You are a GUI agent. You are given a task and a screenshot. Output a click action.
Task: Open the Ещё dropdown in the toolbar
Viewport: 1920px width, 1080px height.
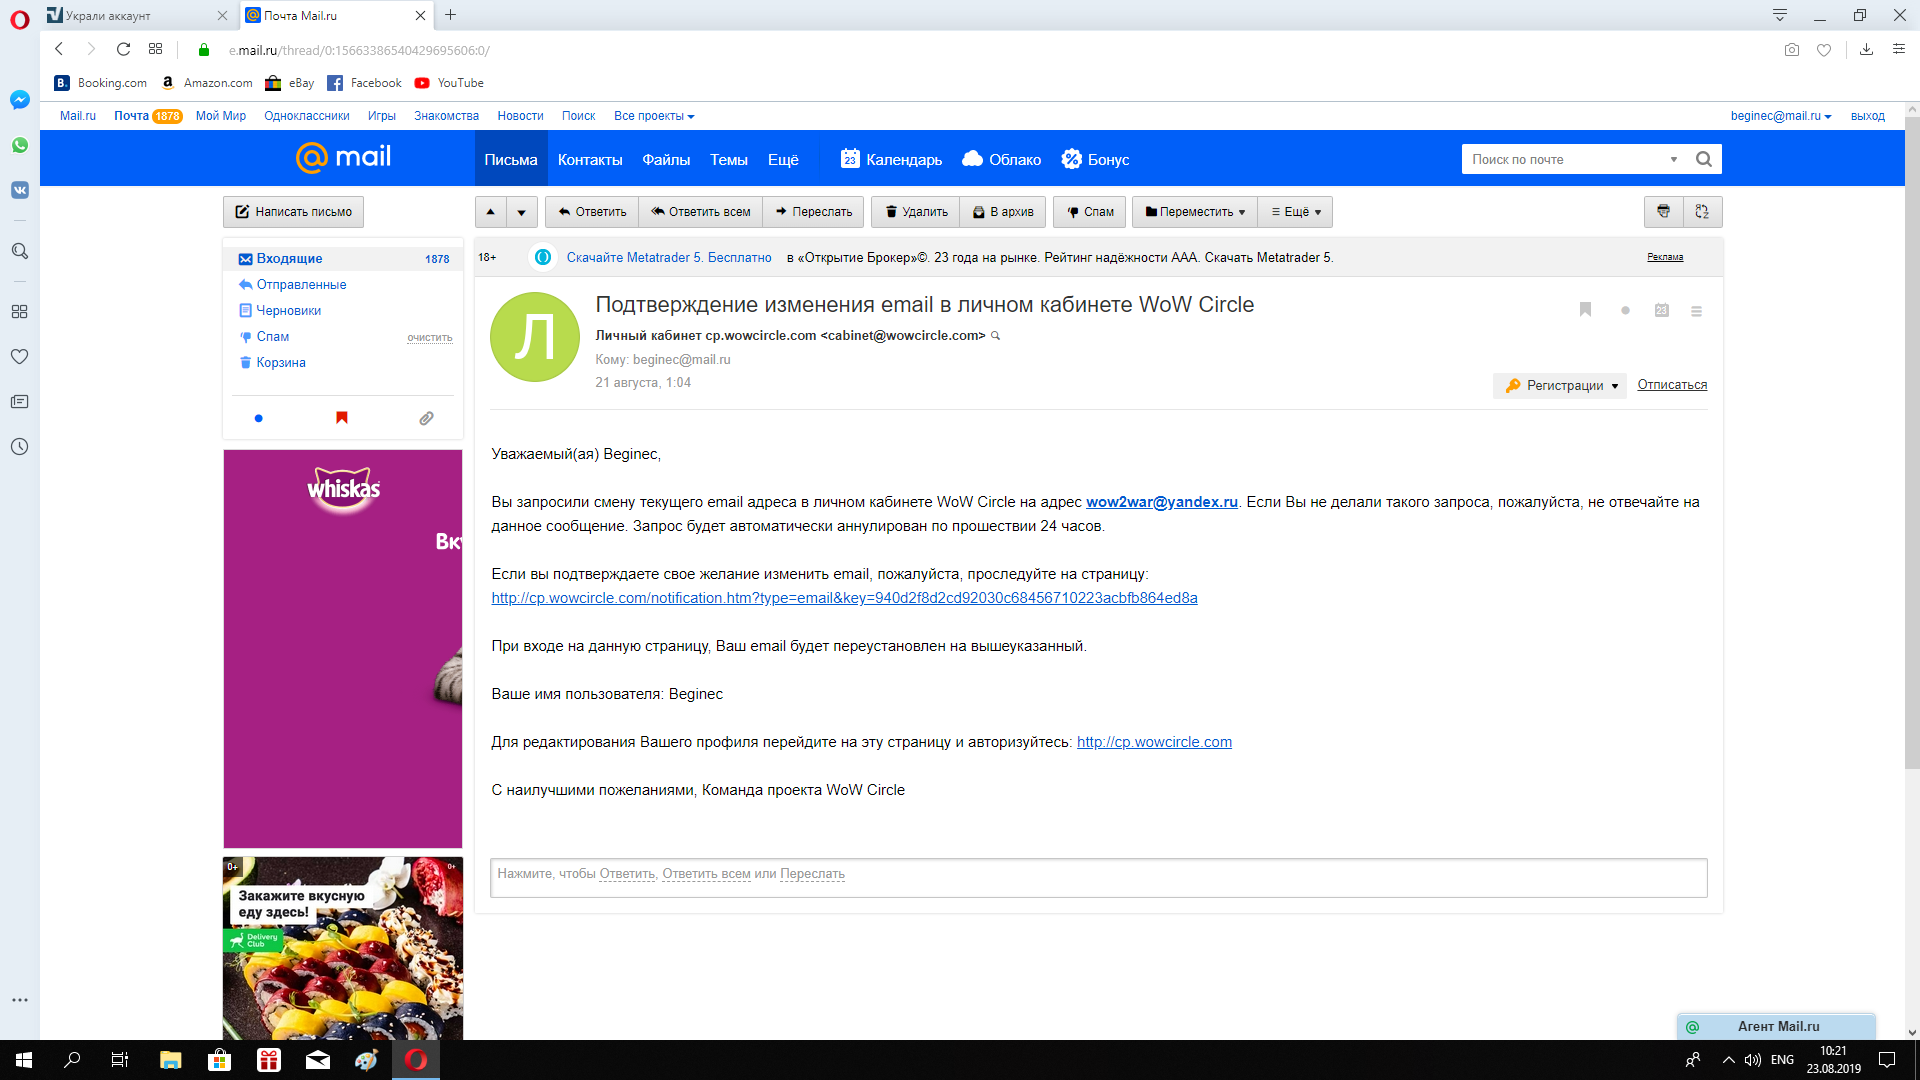(1296, 212)
